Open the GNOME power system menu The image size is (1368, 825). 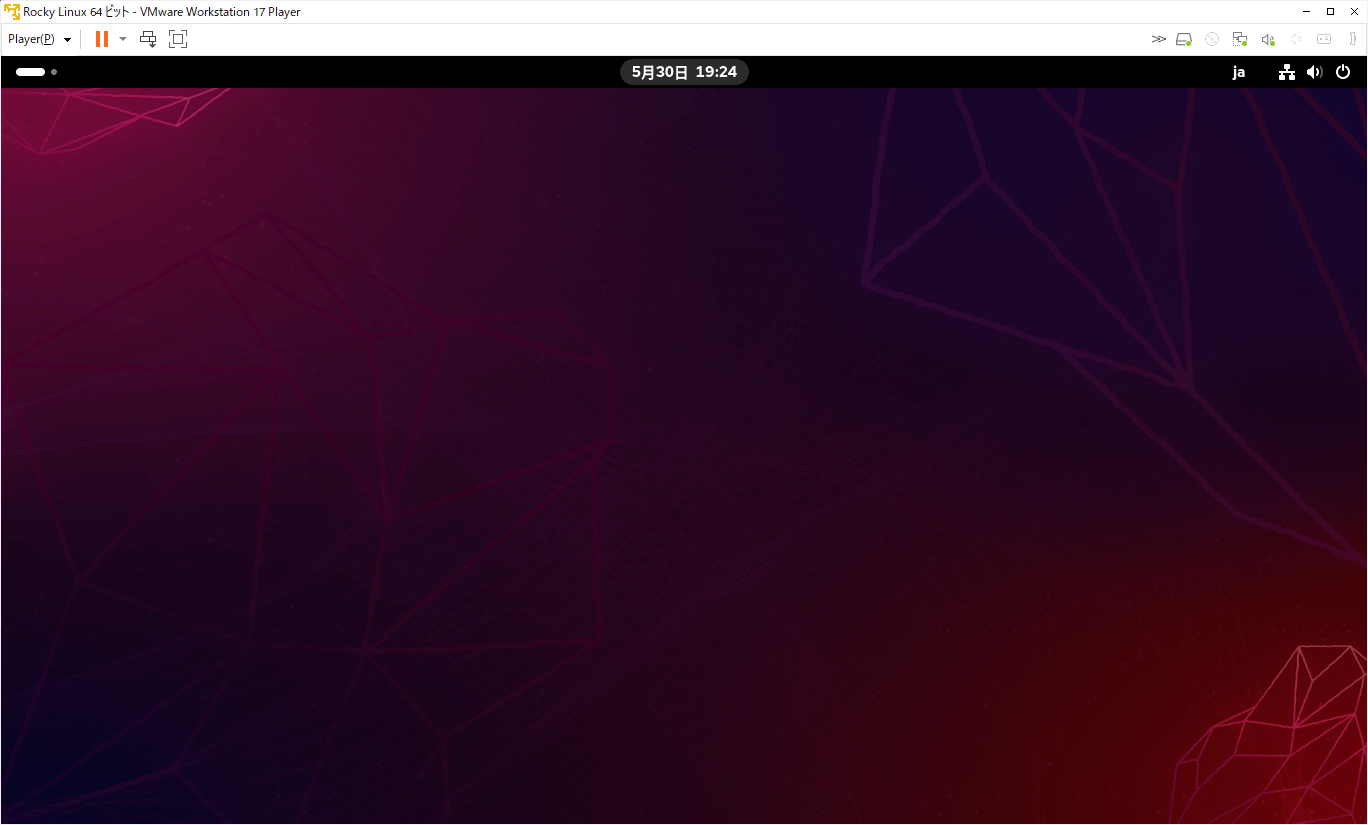[x=1343, y=72]
